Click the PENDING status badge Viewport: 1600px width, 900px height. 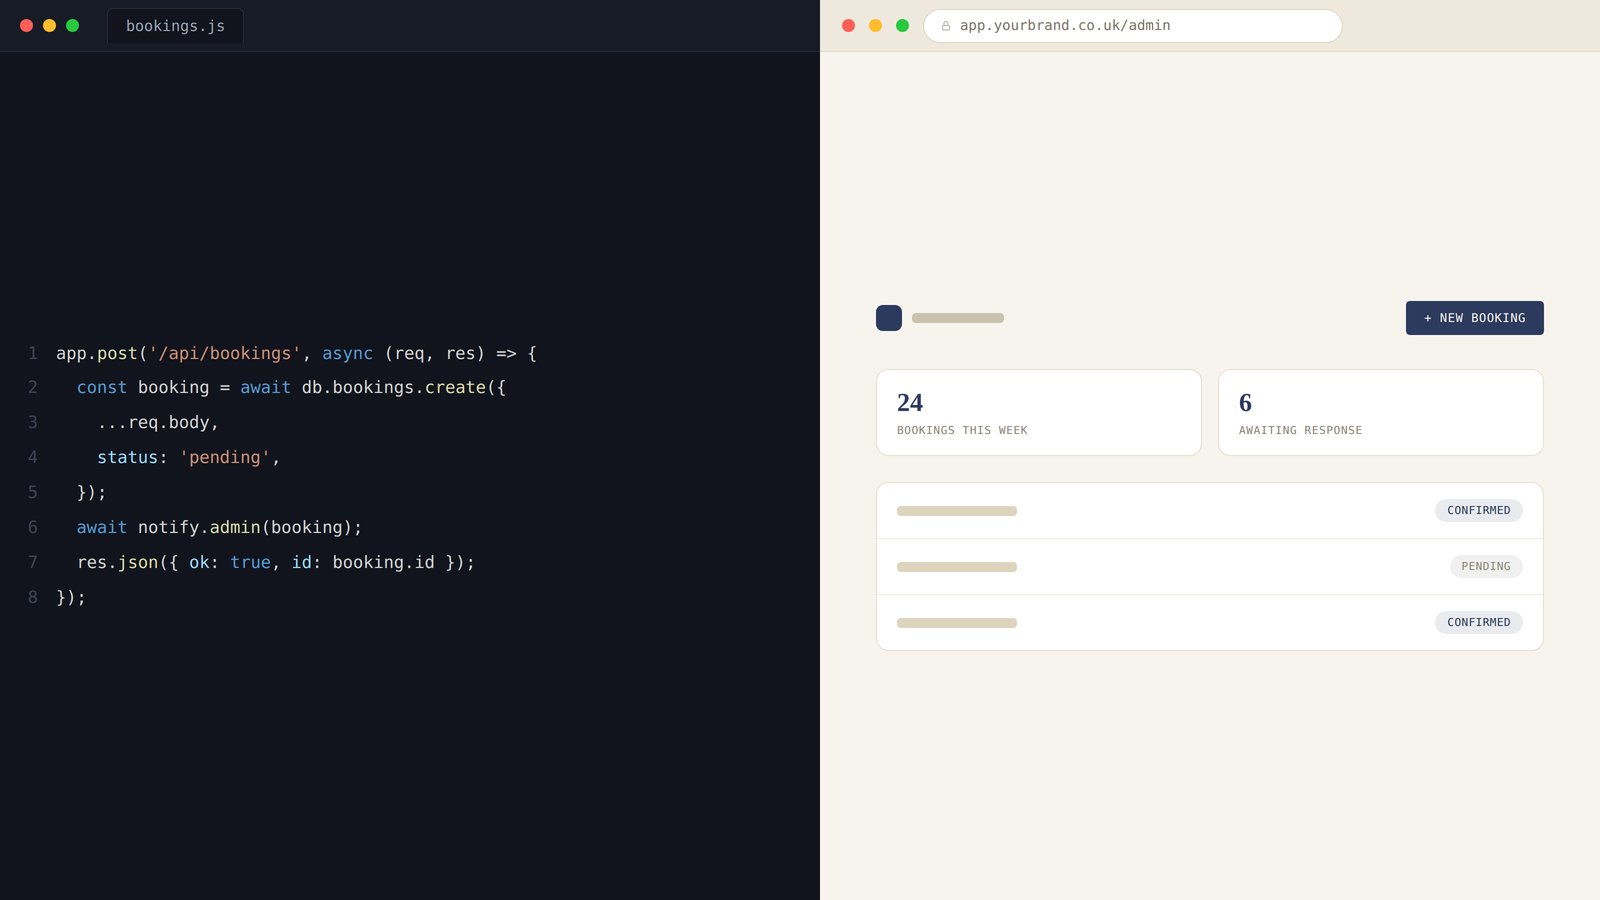coord(1486,566)
